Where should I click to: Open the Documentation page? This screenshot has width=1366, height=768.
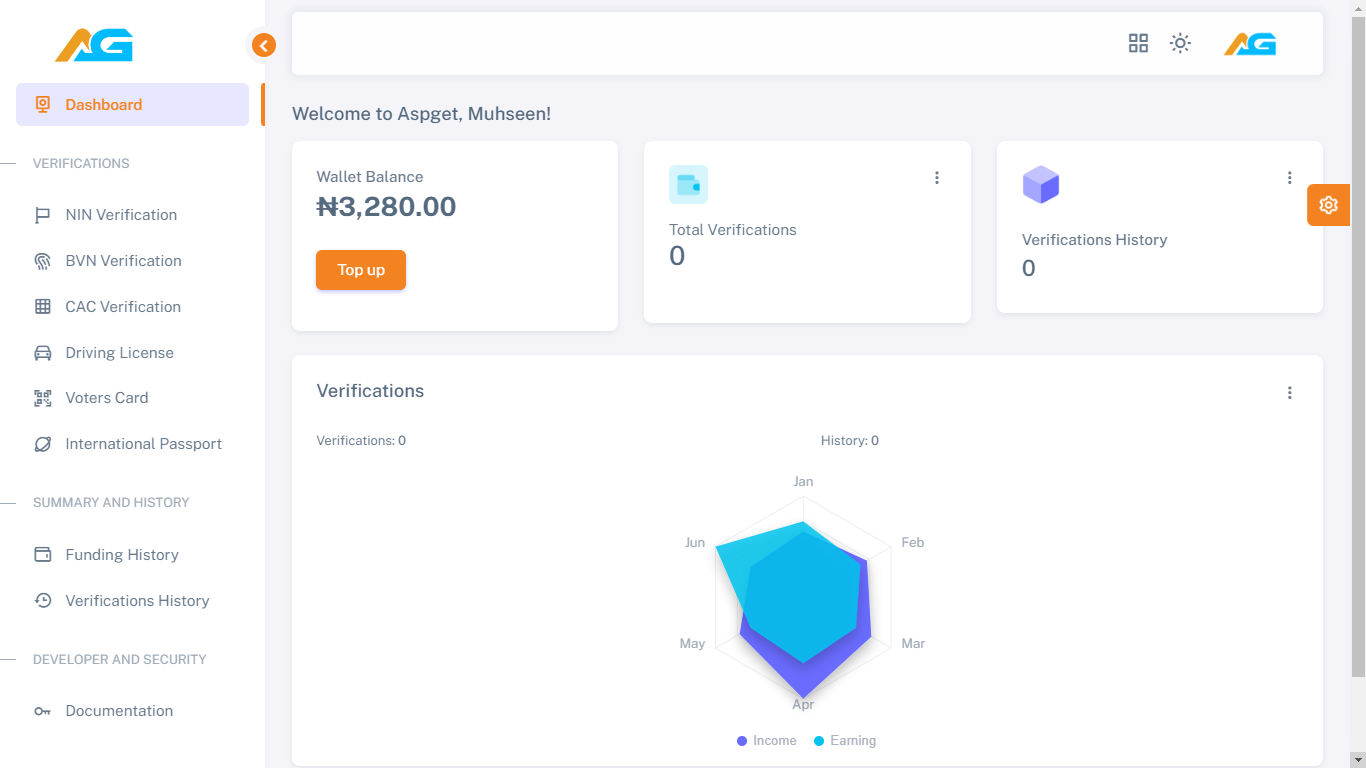[x=119, y=710]
